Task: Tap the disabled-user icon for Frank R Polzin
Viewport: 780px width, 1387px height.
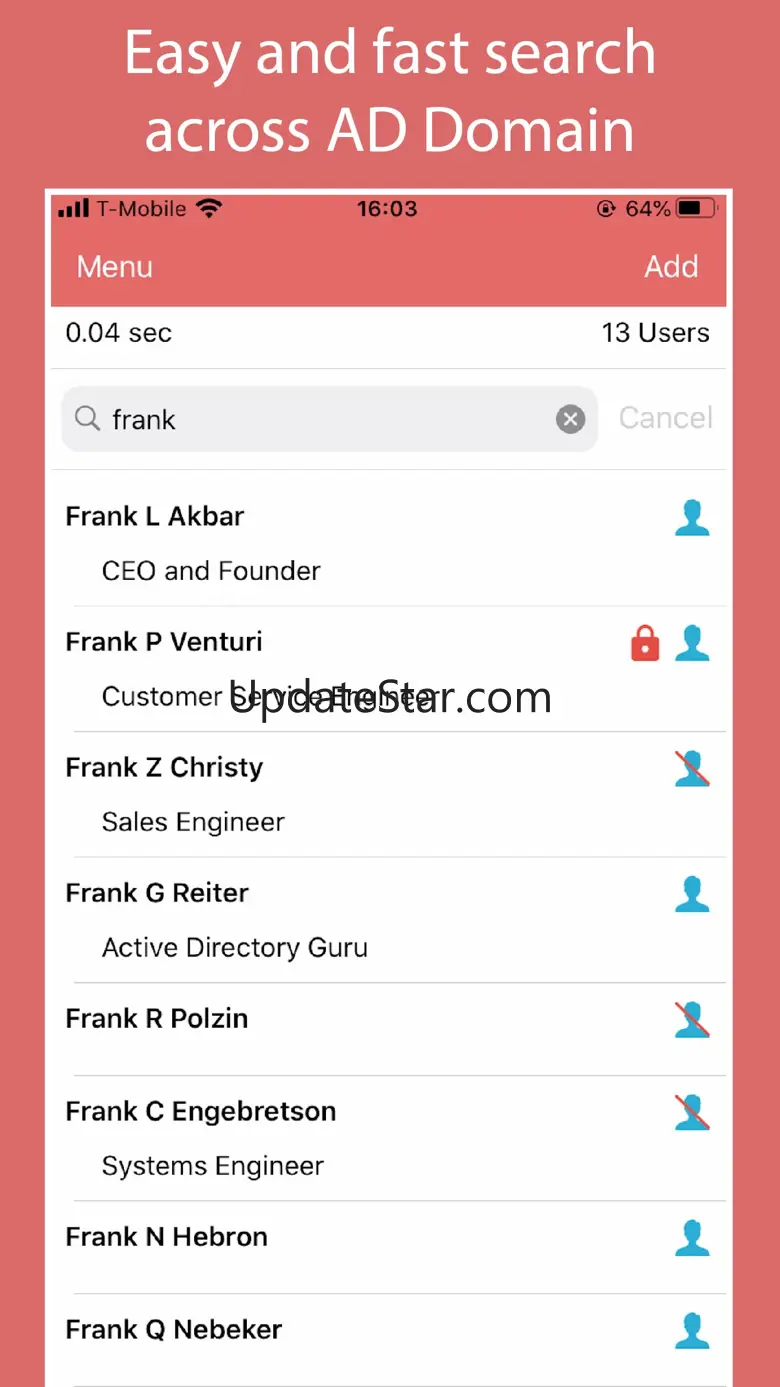Action: click(692, 1020)
